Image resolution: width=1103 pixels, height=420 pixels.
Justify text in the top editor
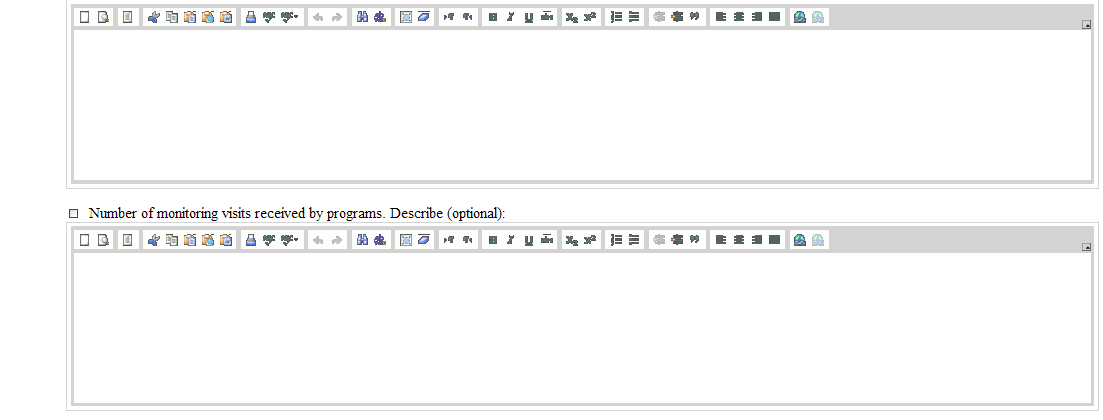coord(774,17)
